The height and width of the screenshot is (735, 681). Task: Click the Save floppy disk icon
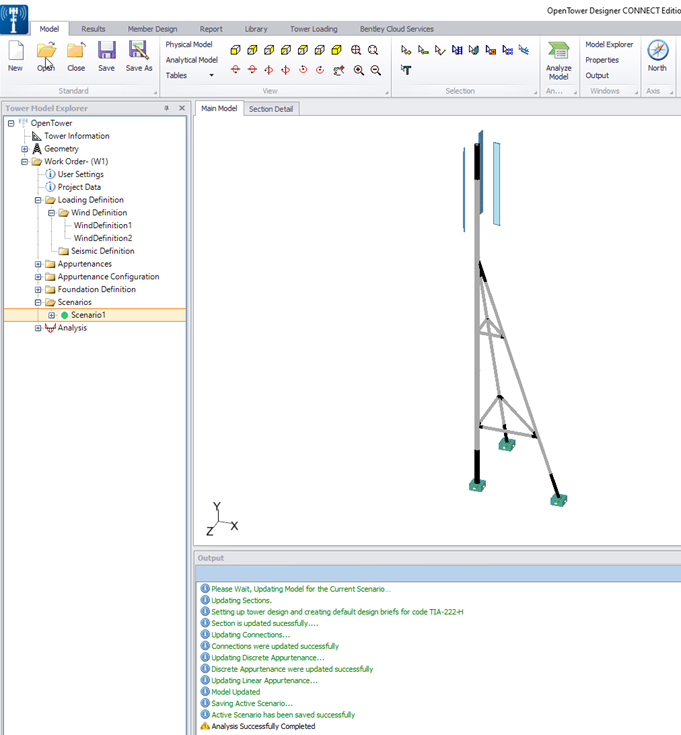click(x=107, y=50)
